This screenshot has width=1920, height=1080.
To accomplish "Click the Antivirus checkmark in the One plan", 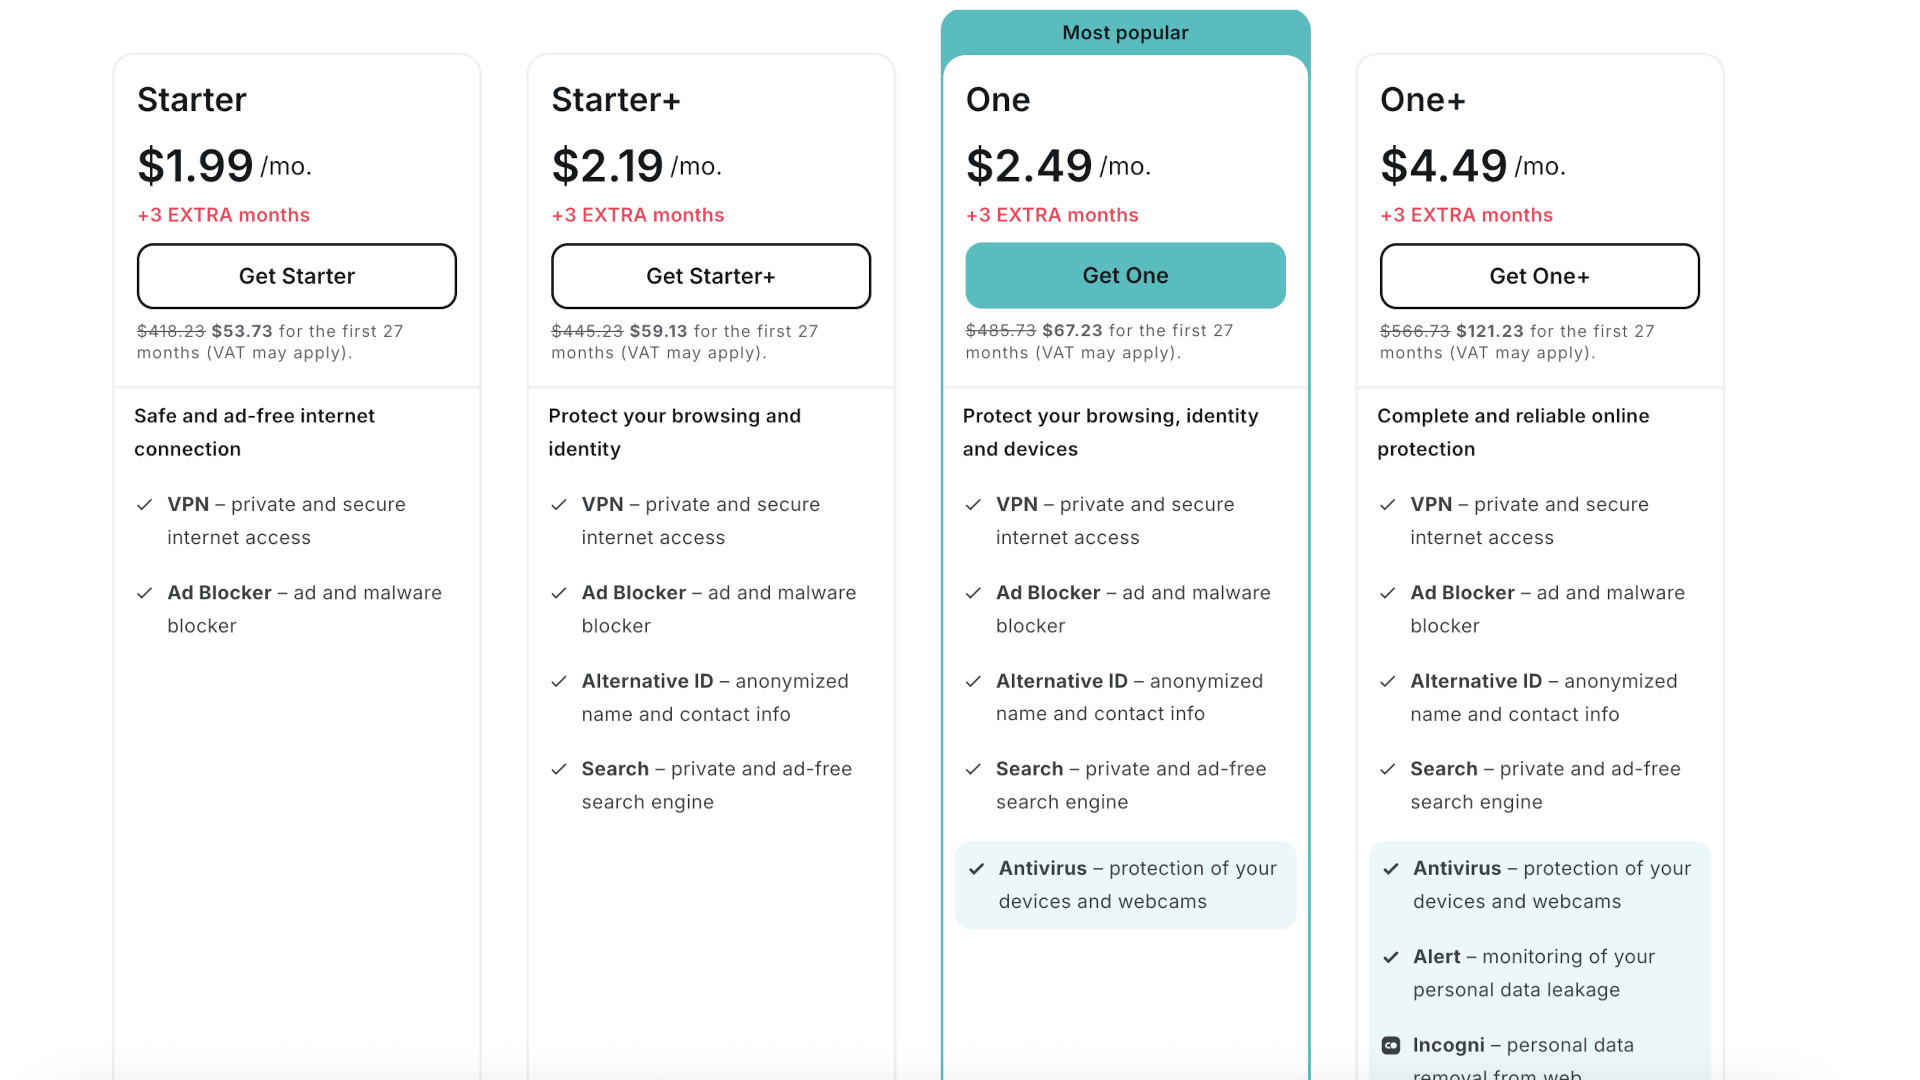I will pos(976,869).
